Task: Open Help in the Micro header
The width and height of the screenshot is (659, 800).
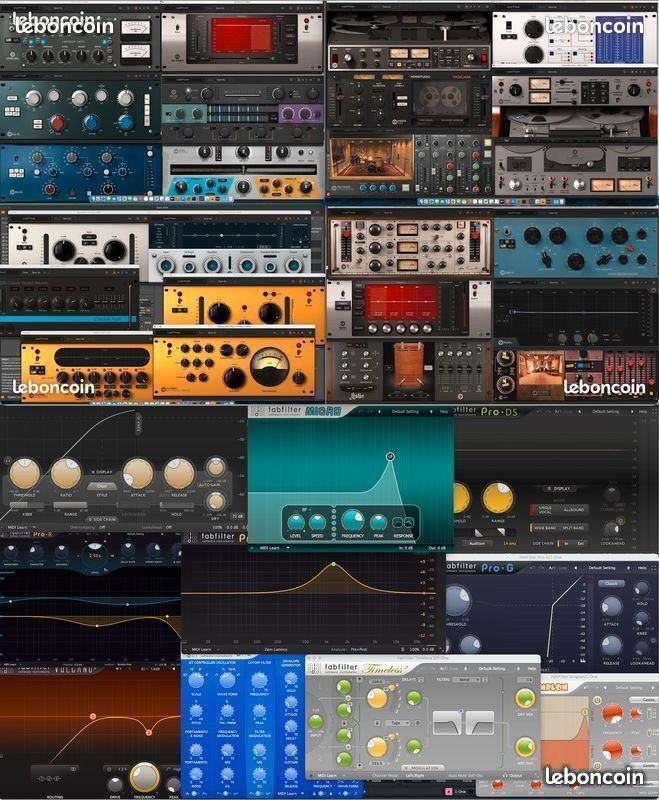Action: [444, 411]
